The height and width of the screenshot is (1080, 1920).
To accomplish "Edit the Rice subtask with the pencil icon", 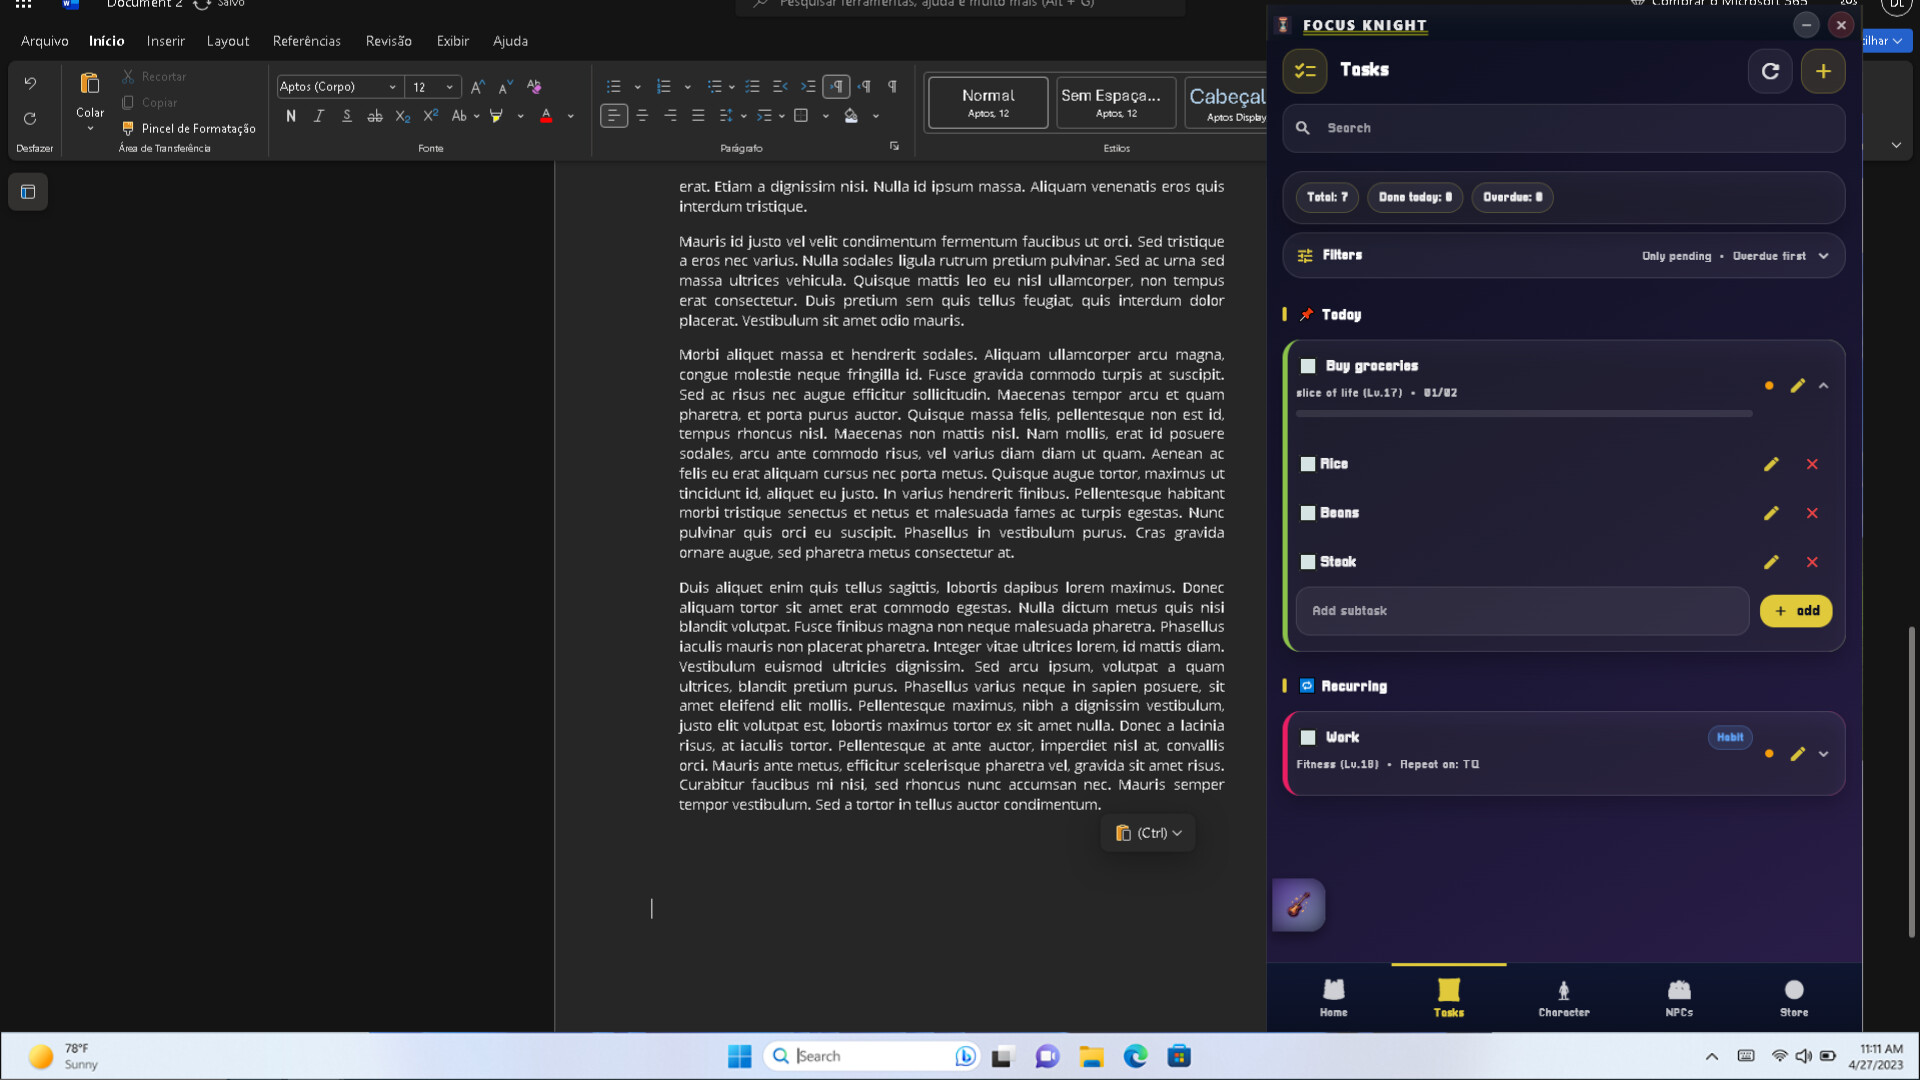I will pyautogui.click(x=1771, y=464).
